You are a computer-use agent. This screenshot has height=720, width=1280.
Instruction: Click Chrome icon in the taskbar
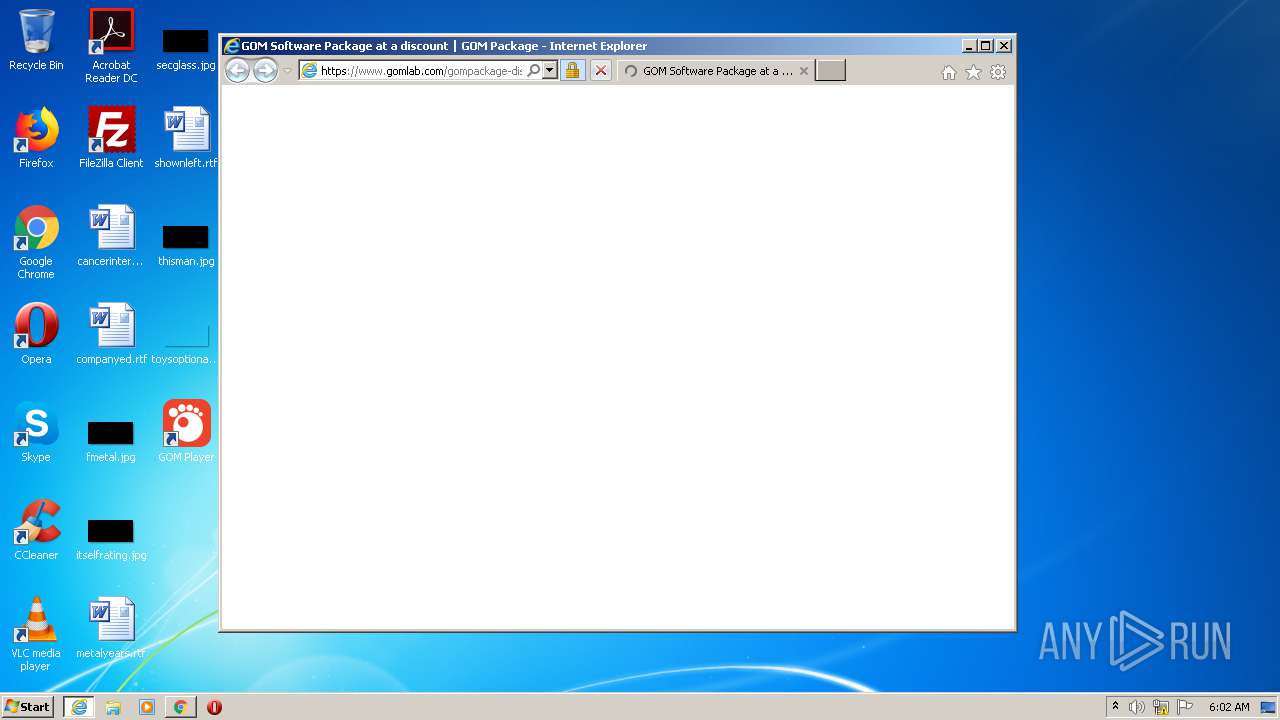click(x=180, y=707)
